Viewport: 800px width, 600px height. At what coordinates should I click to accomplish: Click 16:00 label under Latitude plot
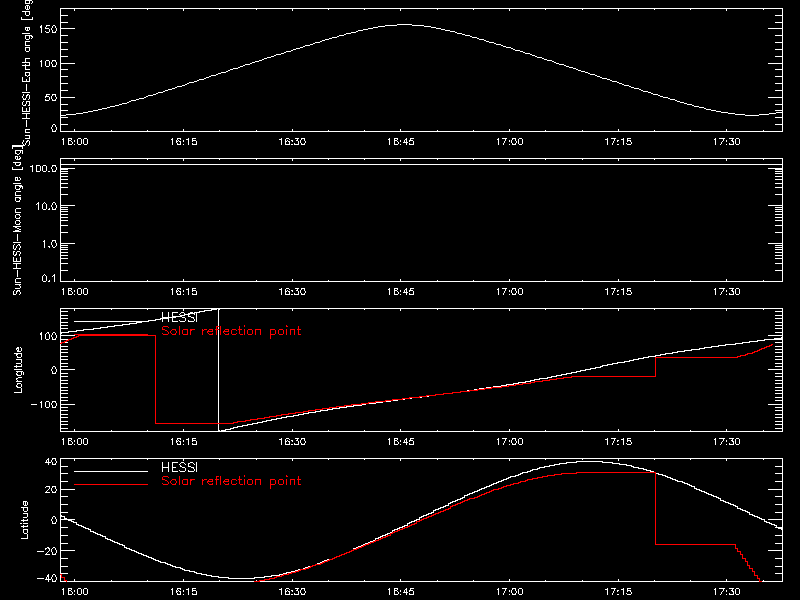click(74, 592)
